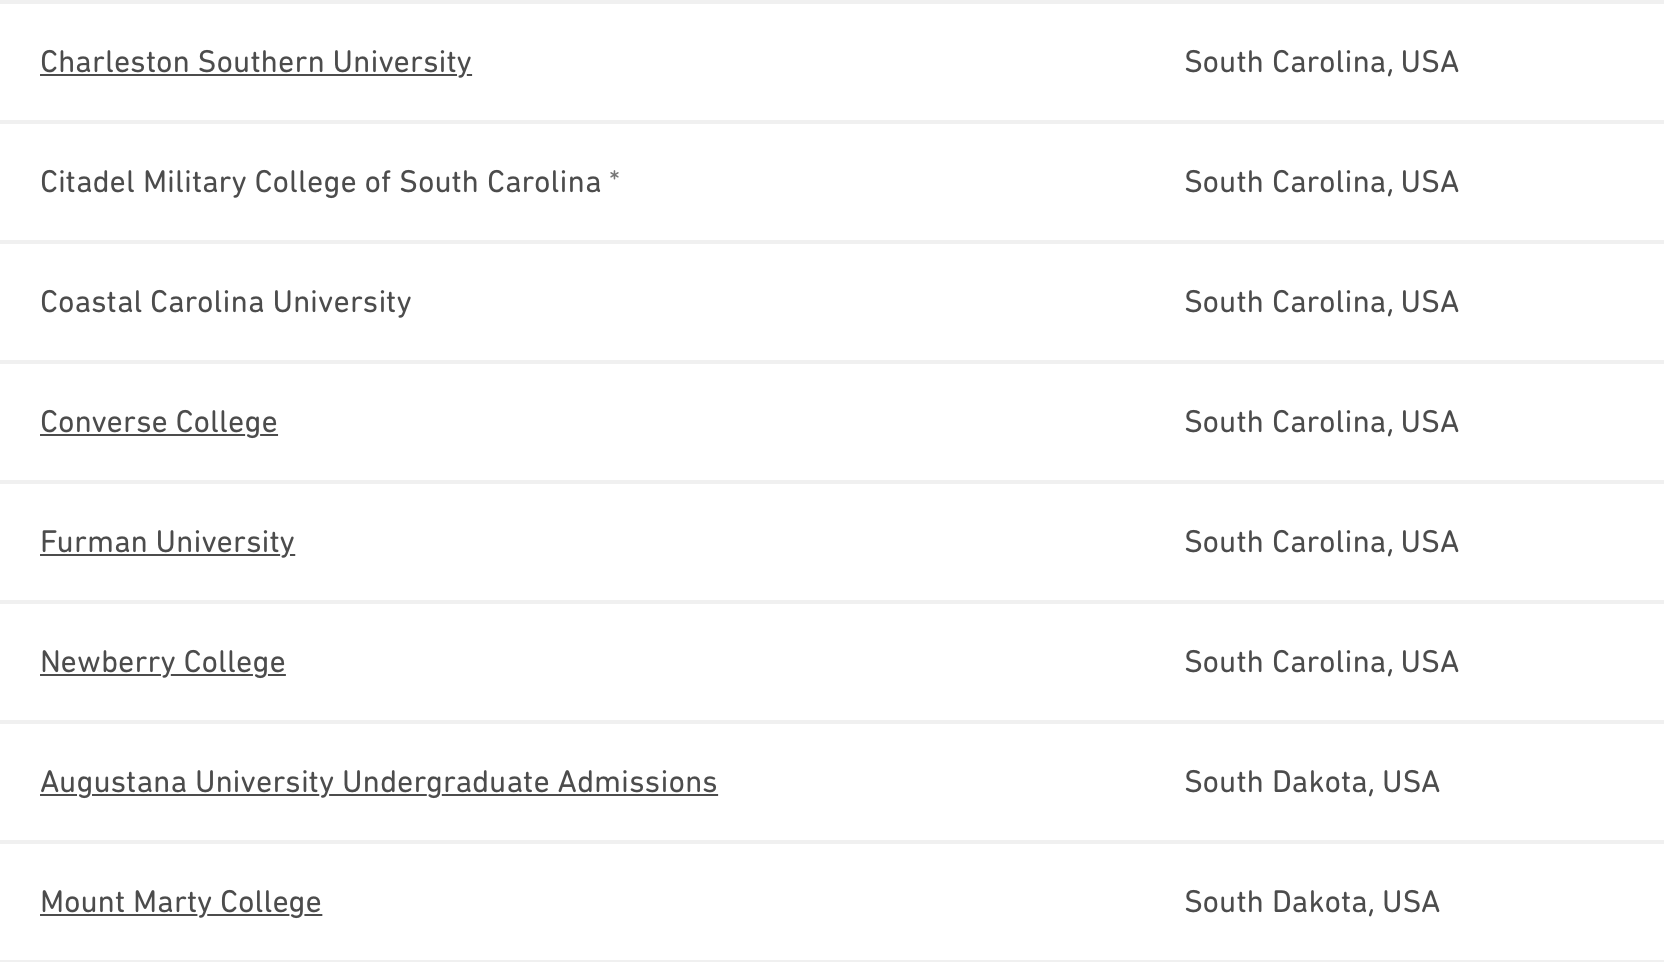Click "USA" in the Mount Marty College row
The image size is (1672, 962).
[1411, 902]
